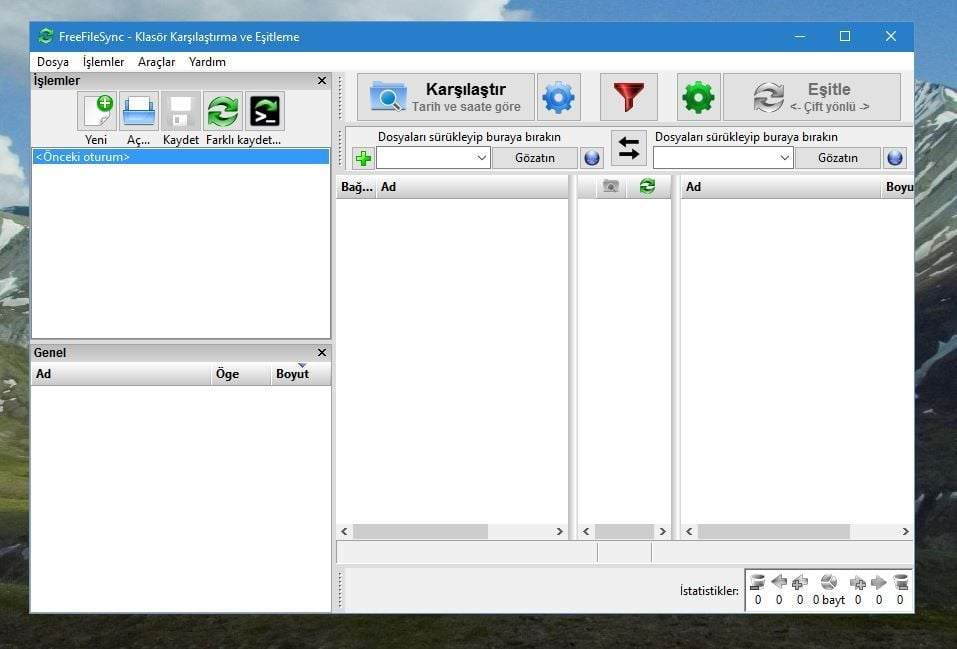The width and height of the screenshot is (957, 649).
Task: Click right cloud storage globe icon
Action: click(895, 158)
